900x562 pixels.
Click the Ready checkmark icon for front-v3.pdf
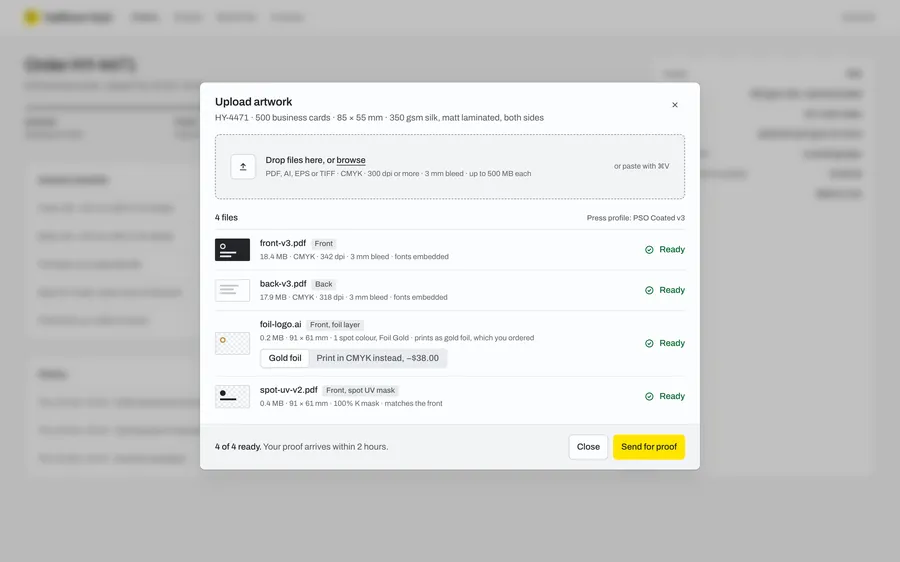pyautogui.click(x=649, y=250)
